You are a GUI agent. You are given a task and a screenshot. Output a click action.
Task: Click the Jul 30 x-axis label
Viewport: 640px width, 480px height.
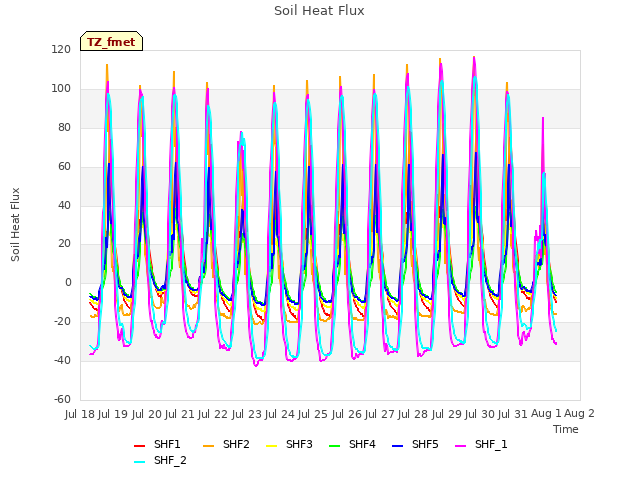pyautogui.click(x=480, y=414)
